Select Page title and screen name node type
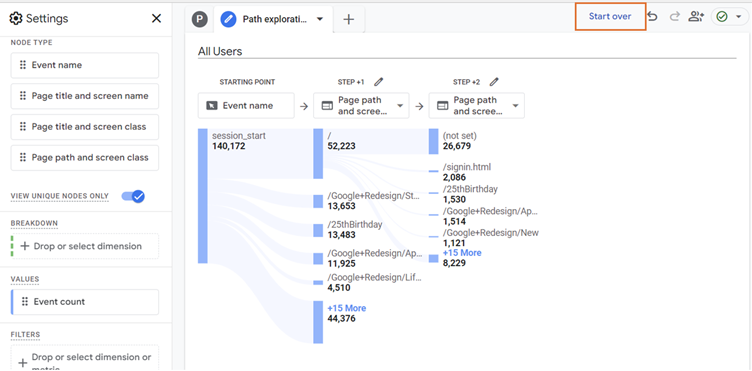 click(84, 96)
